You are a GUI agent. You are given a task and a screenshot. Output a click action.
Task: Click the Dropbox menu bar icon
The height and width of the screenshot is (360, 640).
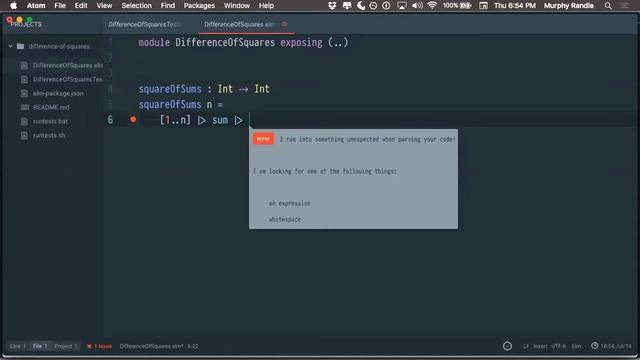click(x=332, y=6)
